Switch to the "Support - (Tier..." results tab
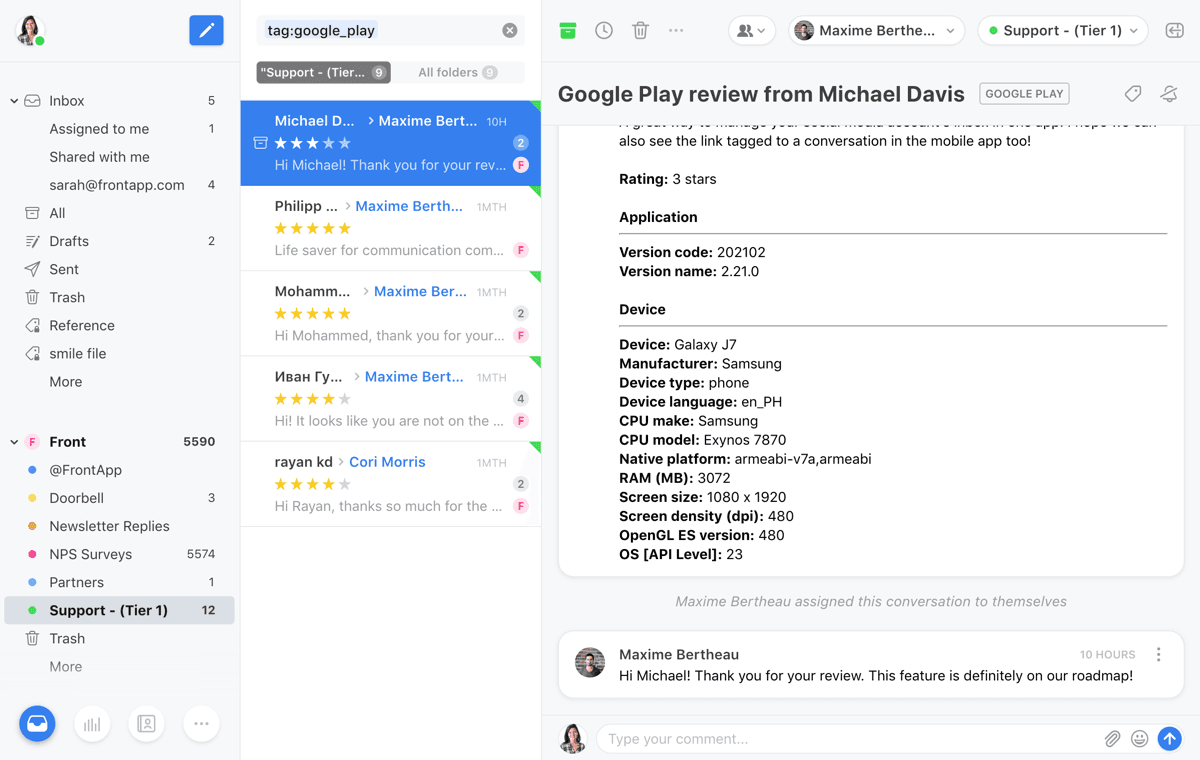1200x760 pixels. (324, 72)
